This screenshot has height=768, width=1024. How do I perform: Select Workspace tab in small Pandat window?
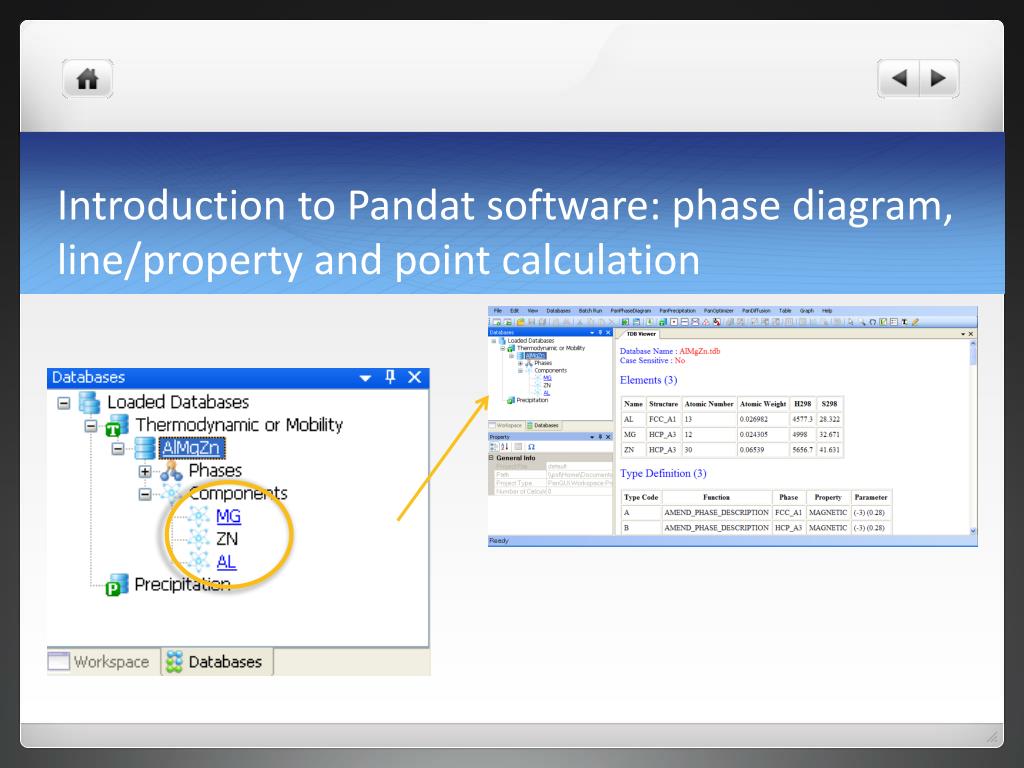click(506, 425)
